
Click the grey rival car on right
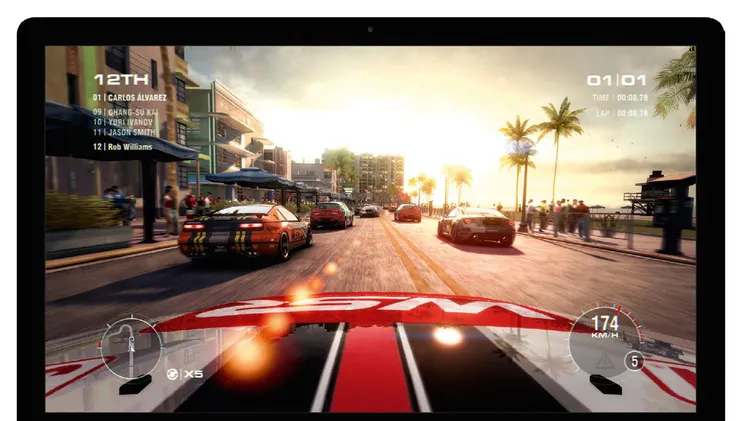tap(476, 226)
